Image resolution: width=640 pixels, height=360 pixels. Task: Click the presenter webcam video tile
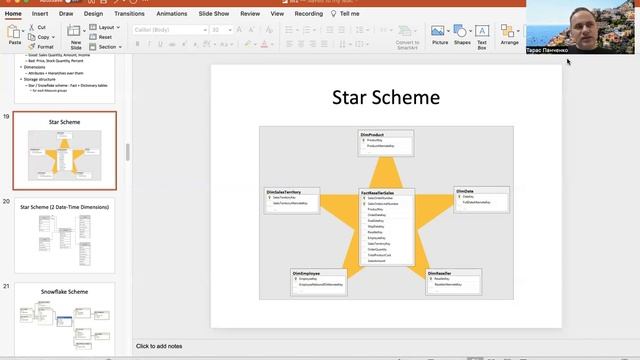580,27
